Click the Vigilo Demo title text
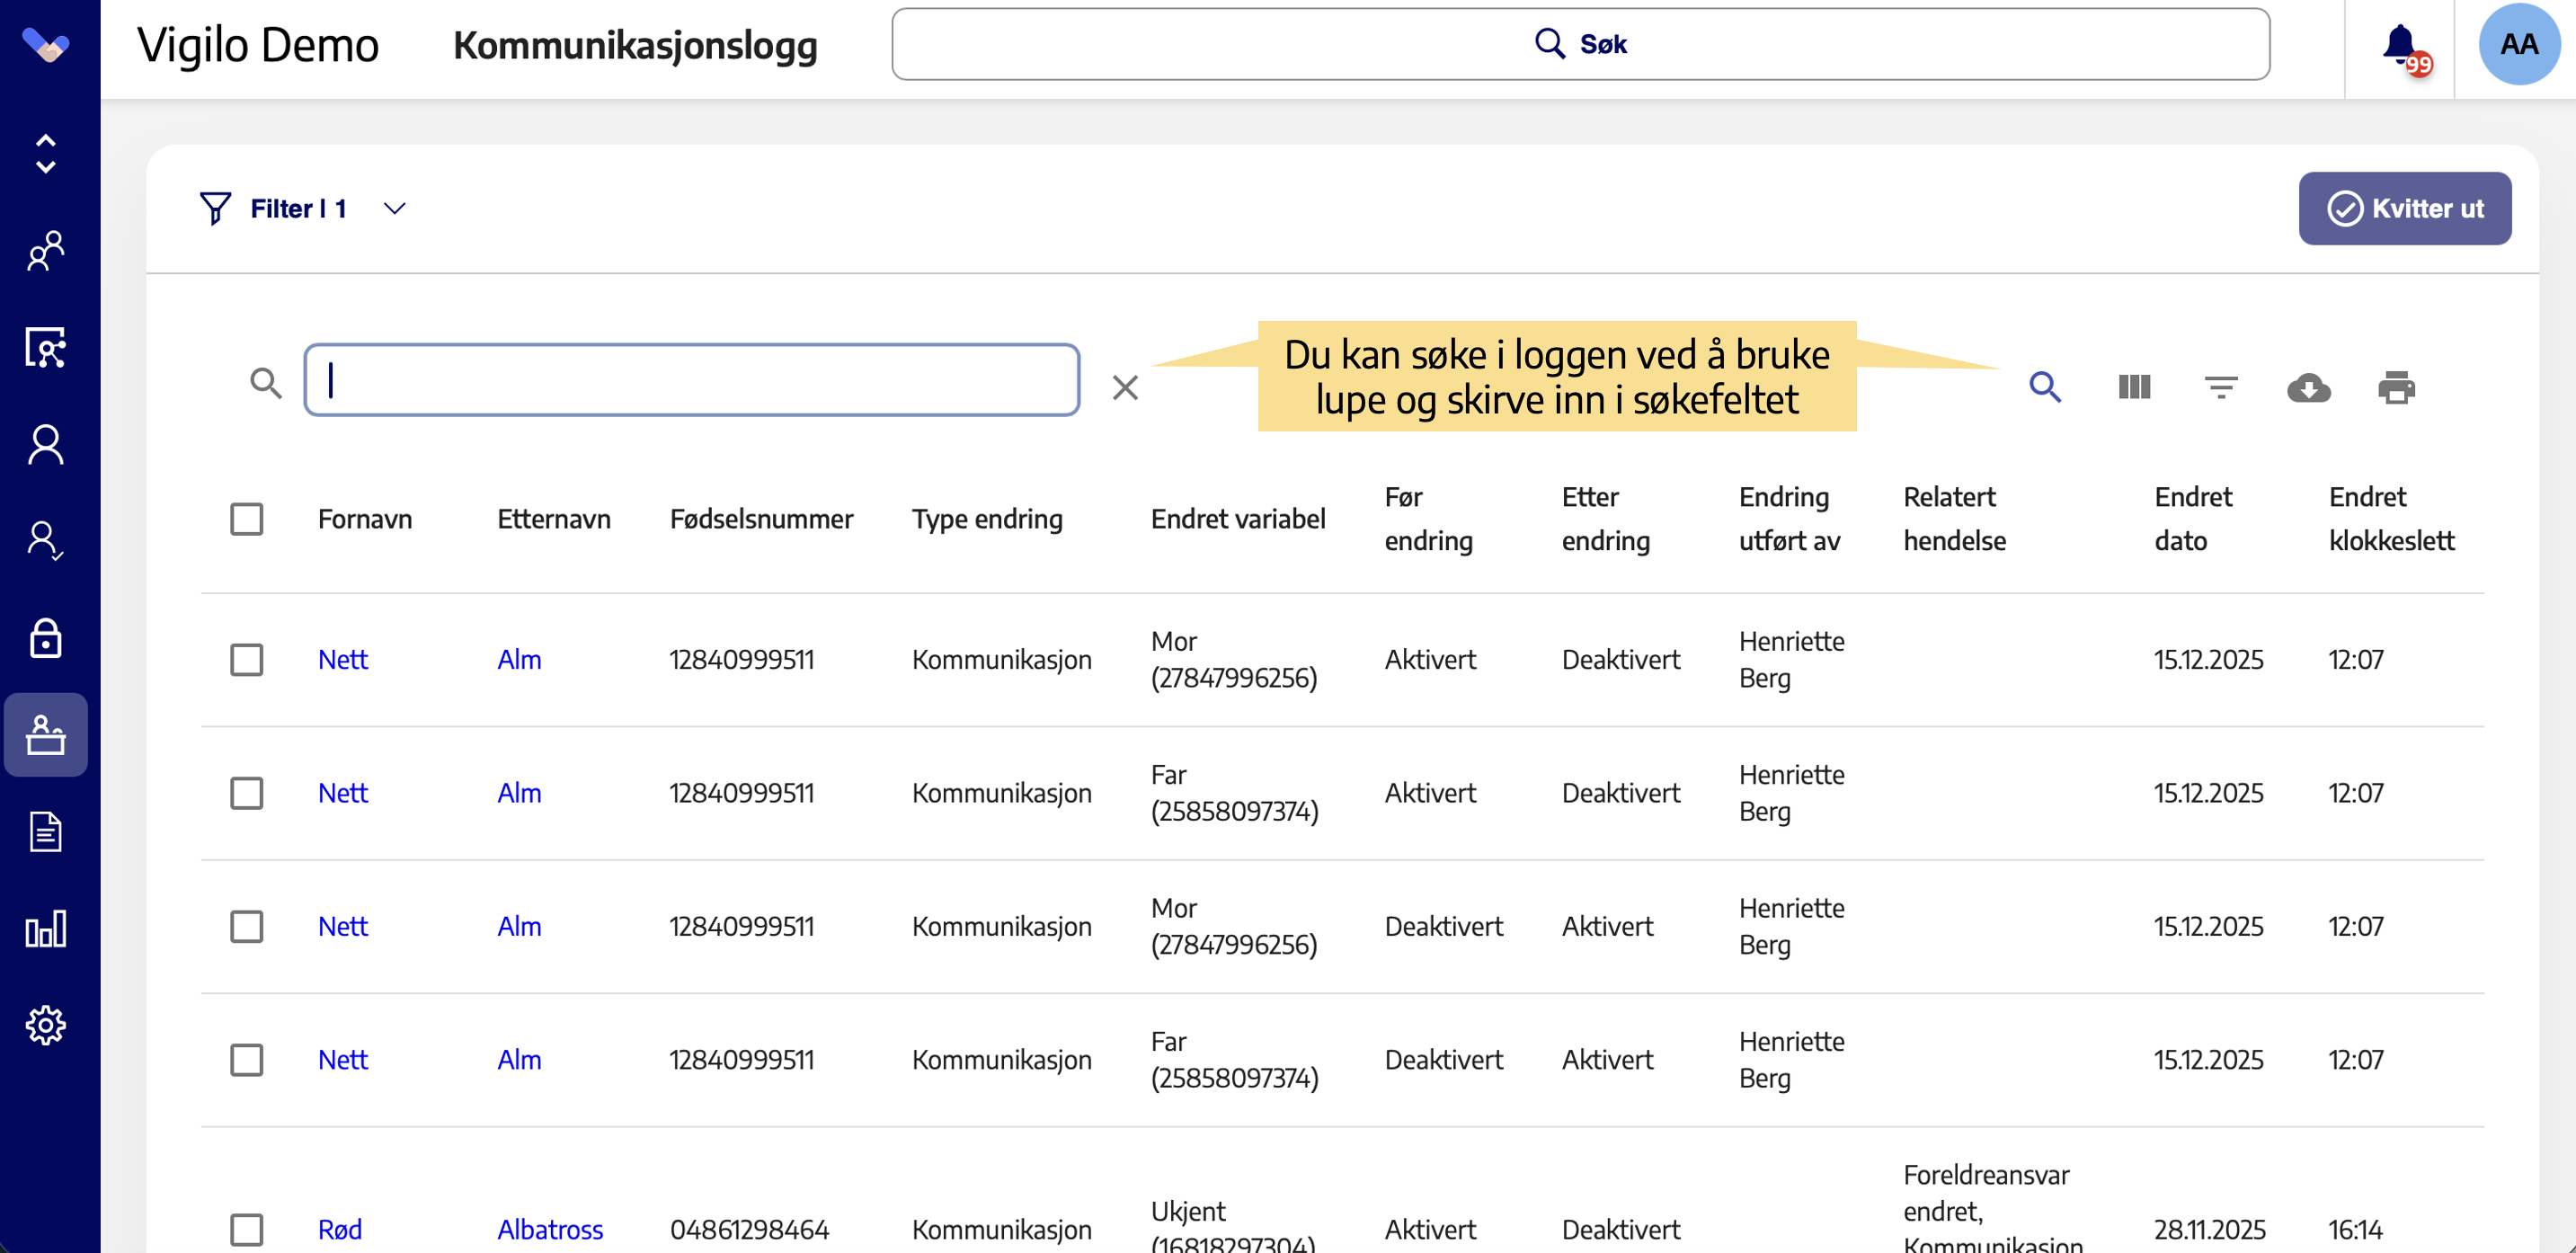The width and height of the screenshot is (2576, 1253). tap(258, 44)
